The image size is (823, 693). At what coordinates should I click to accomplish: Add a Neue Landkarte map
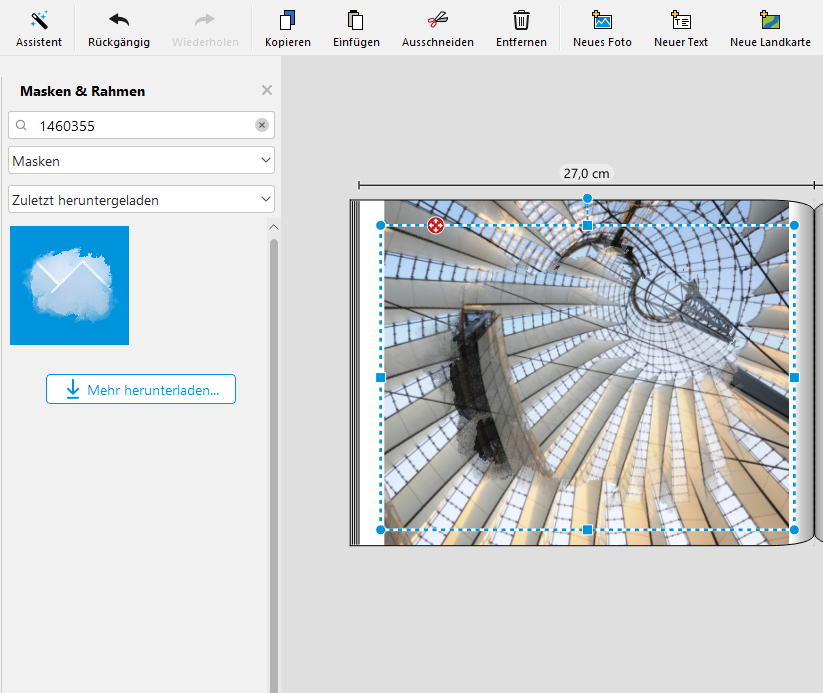click(x=770, y=28)
